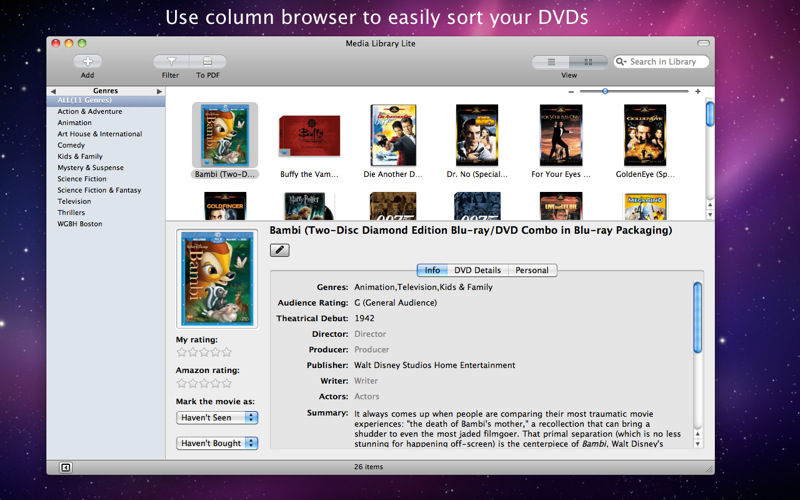Switch to cover grid view mode
The image size is (800, 500).
click(x=588, y=62)
